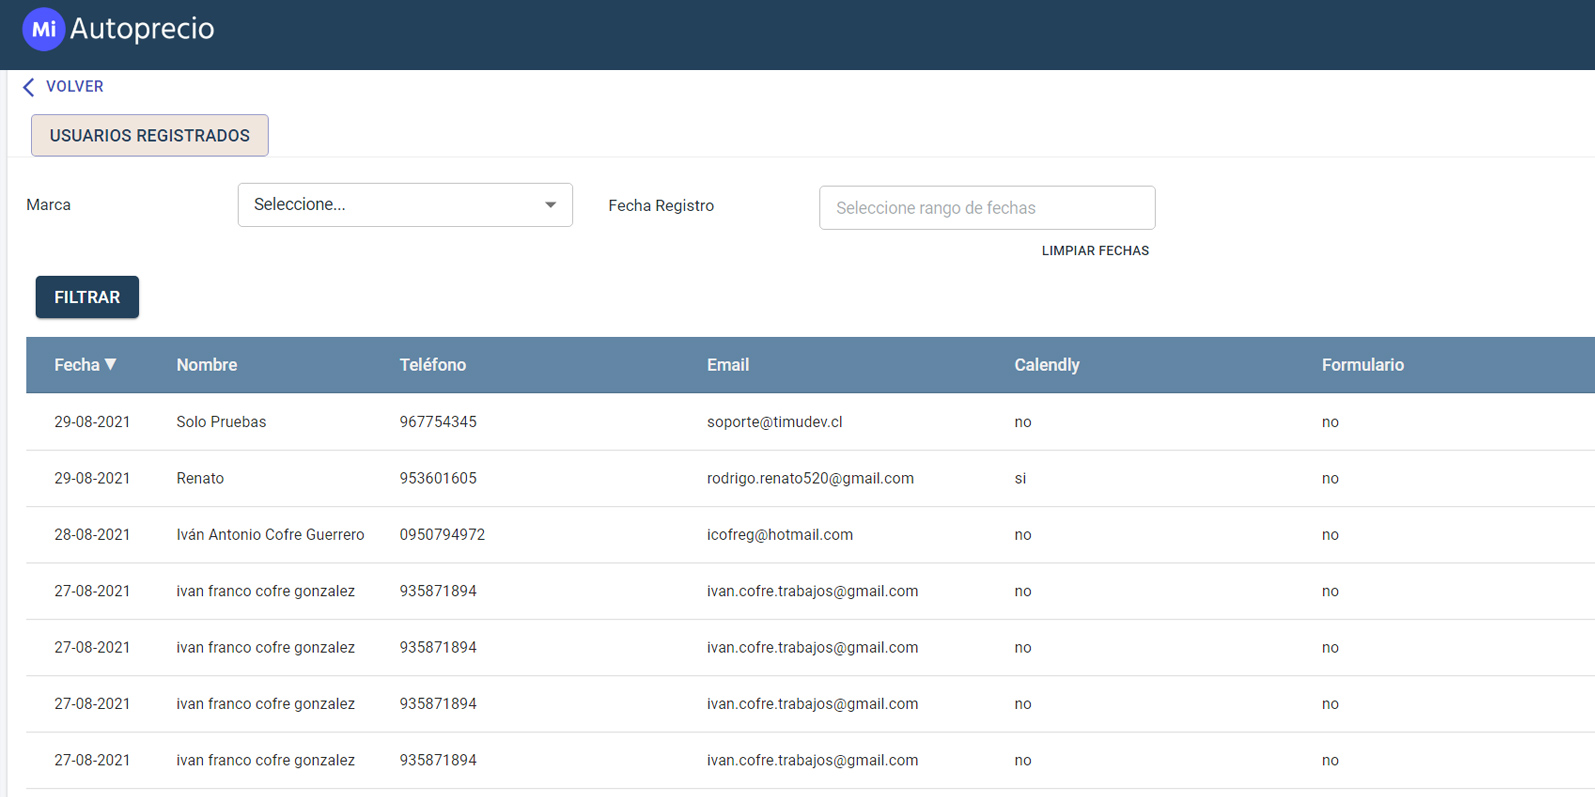Click email rodrigo.renato520@gmail.com
Screen dimensions: 1595x797
pos(810,479)
